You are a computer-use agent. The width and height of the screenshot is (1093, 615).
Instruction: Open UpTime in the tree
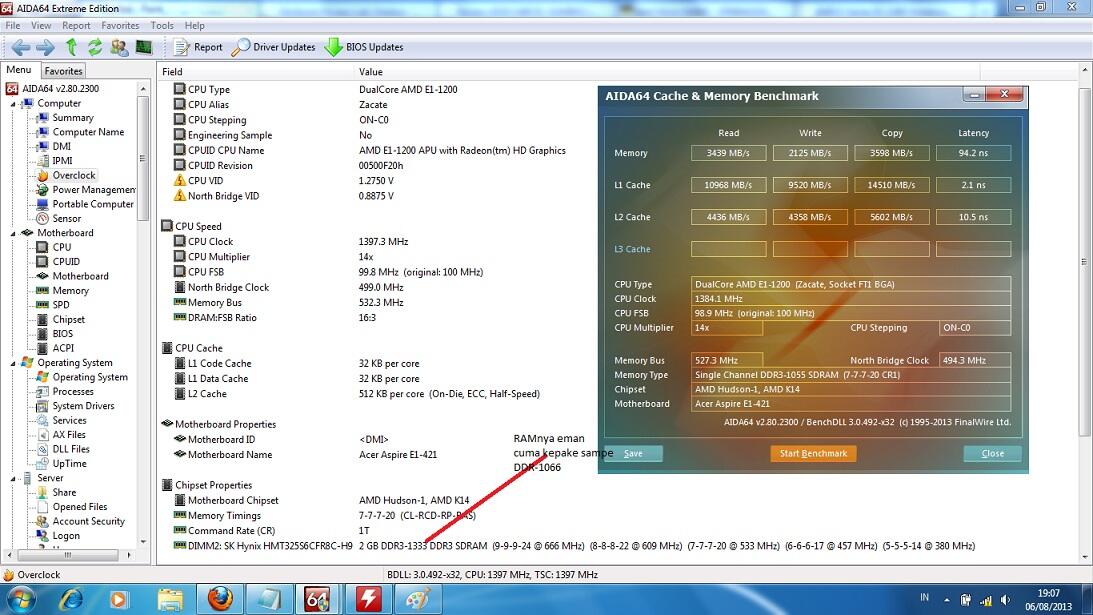(x=69, y=464)
